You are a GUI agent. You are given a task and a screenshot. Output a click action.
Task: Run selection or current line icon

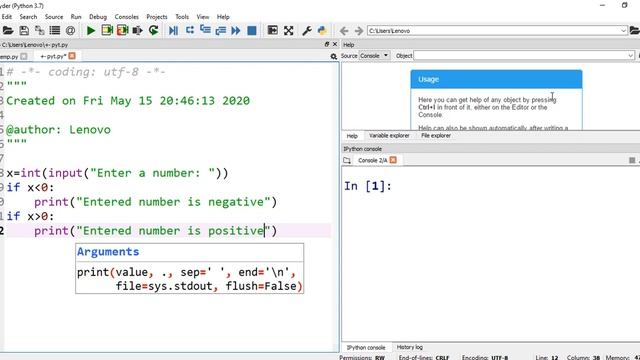[x=138, y=31]
